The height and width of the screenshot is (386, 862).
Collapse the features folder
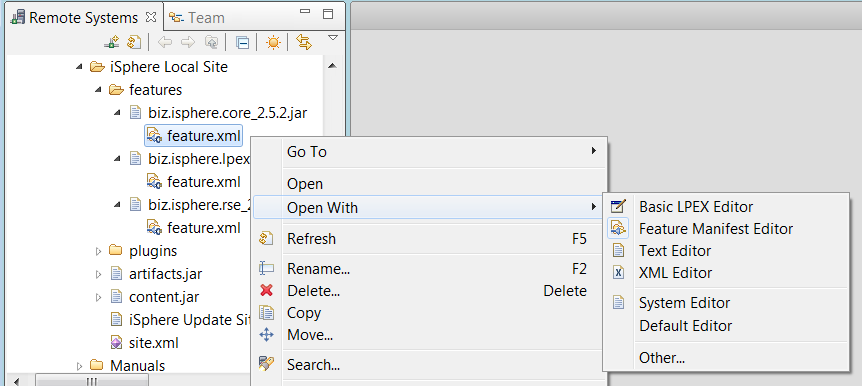(x=98, y=90)
